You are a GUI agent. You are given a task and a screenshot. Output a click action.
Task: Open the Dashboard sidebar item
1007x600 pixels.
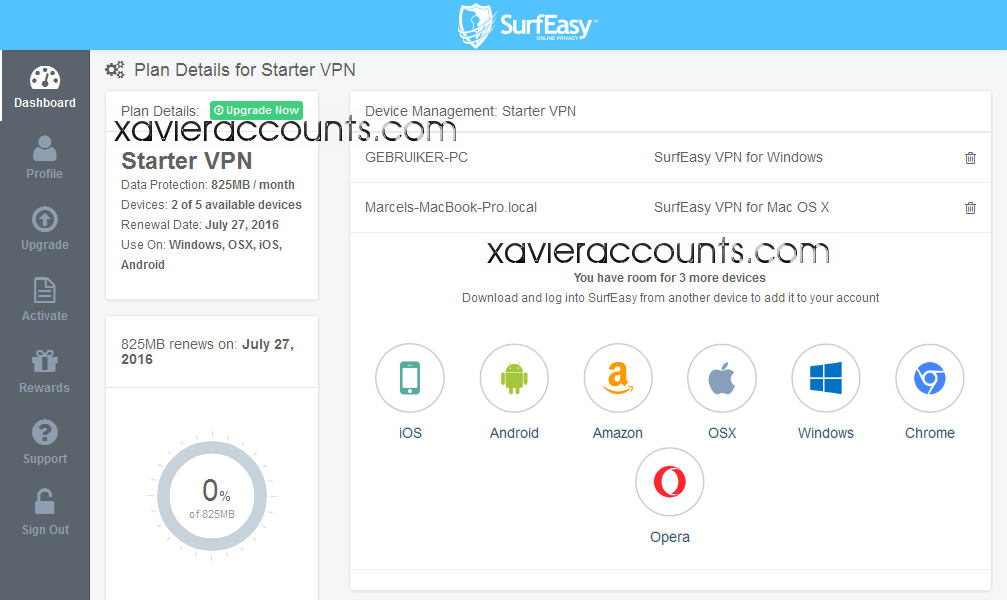(x=45, y=86)
